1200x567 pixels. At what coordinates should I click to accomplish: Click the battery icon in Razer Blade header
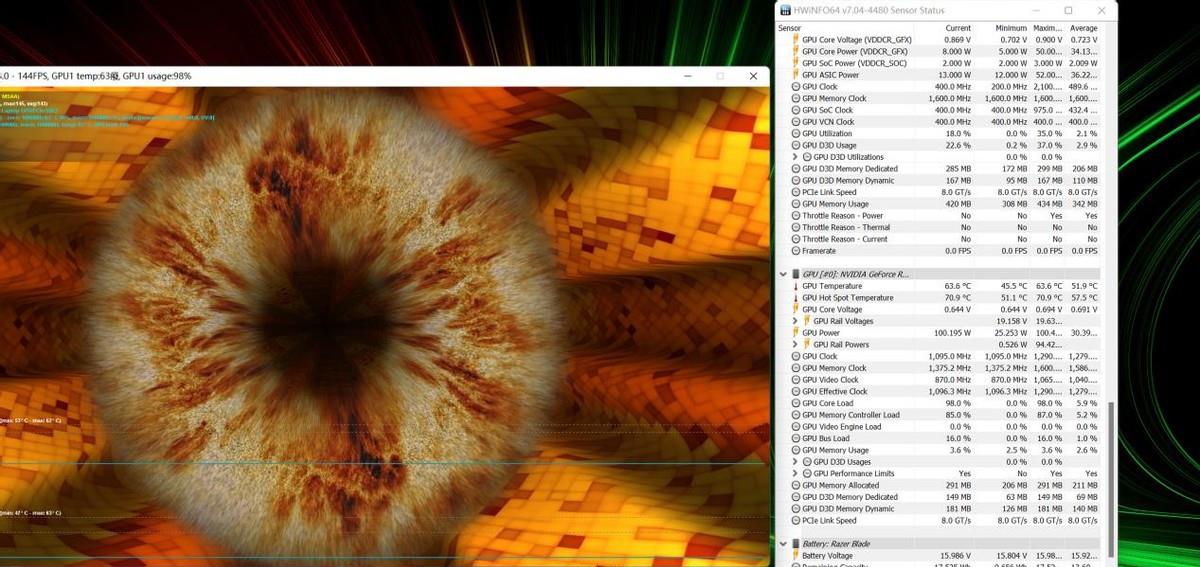click(x=796, y=543)
